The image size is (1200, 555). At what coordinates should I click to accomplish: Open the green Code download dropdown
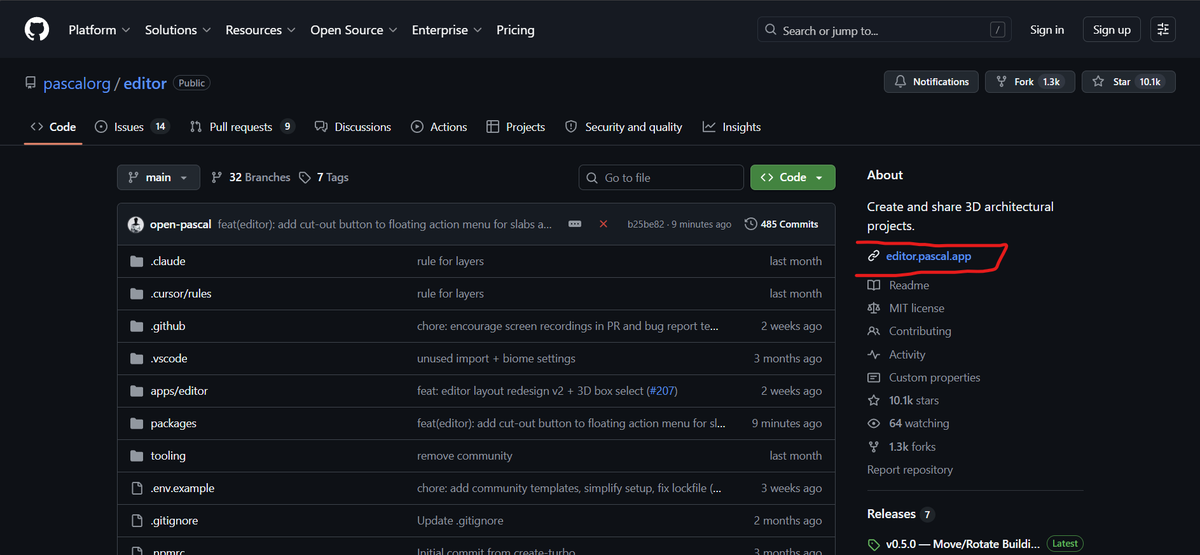tap(793, 177)
